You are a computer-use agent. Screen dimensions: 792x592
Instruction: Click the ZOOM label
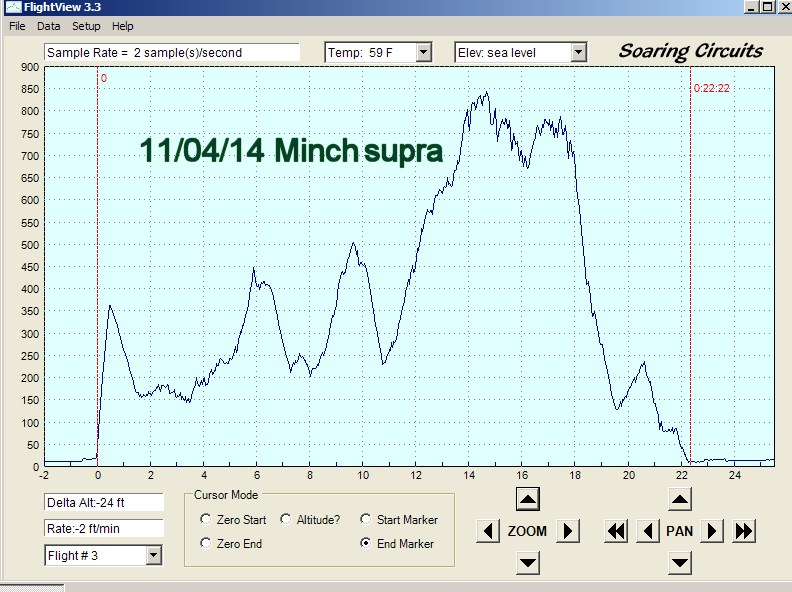527,531
